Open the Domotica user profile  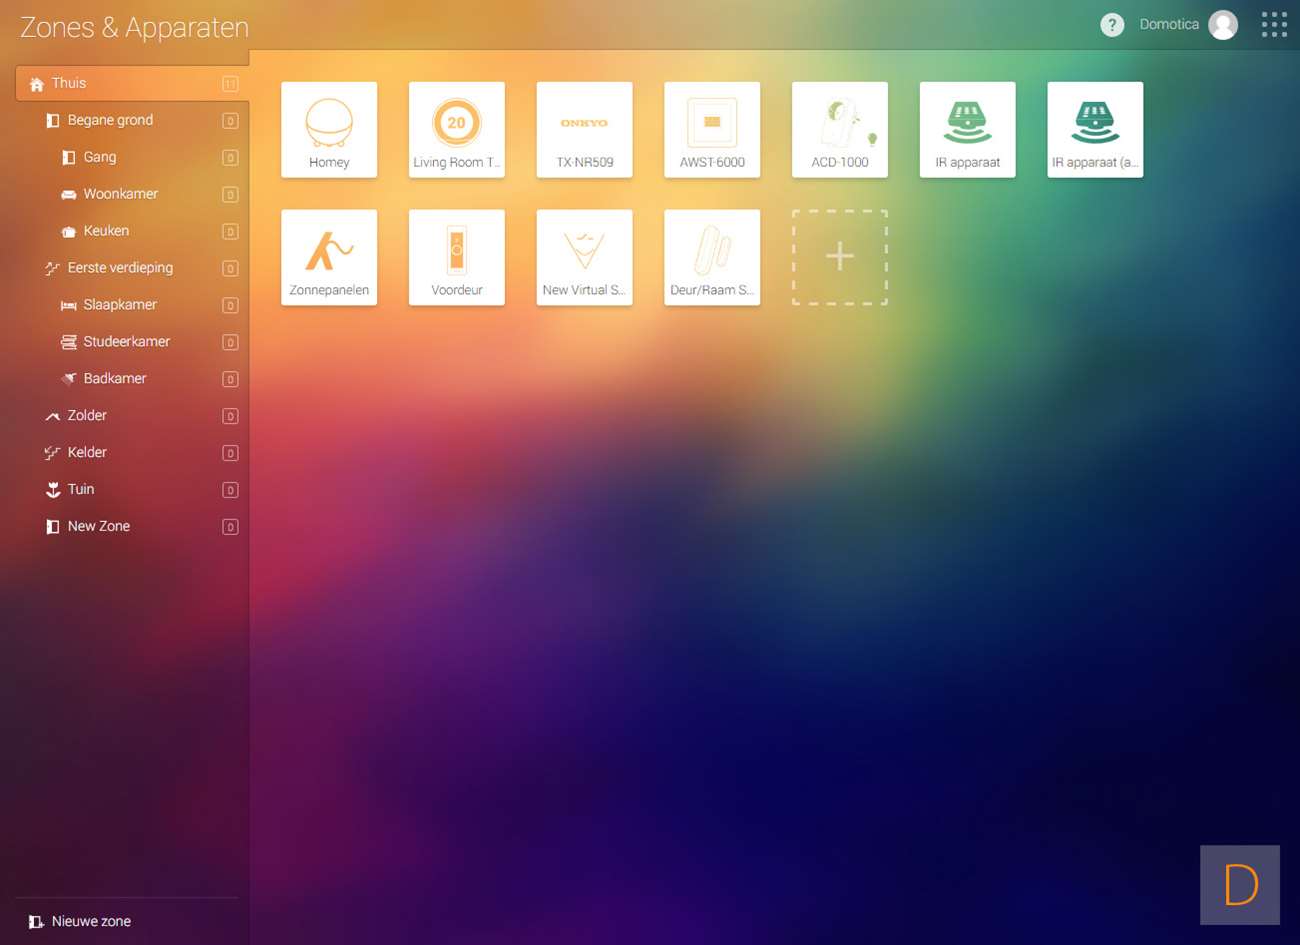(x=1222, y=25)
